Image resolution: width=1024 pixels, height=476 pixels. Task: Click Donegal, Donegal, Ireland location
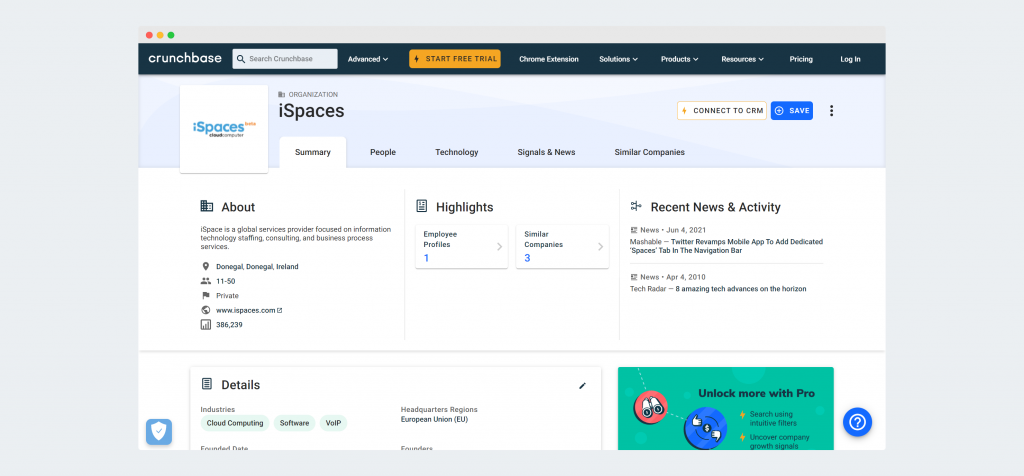[257, 266]
